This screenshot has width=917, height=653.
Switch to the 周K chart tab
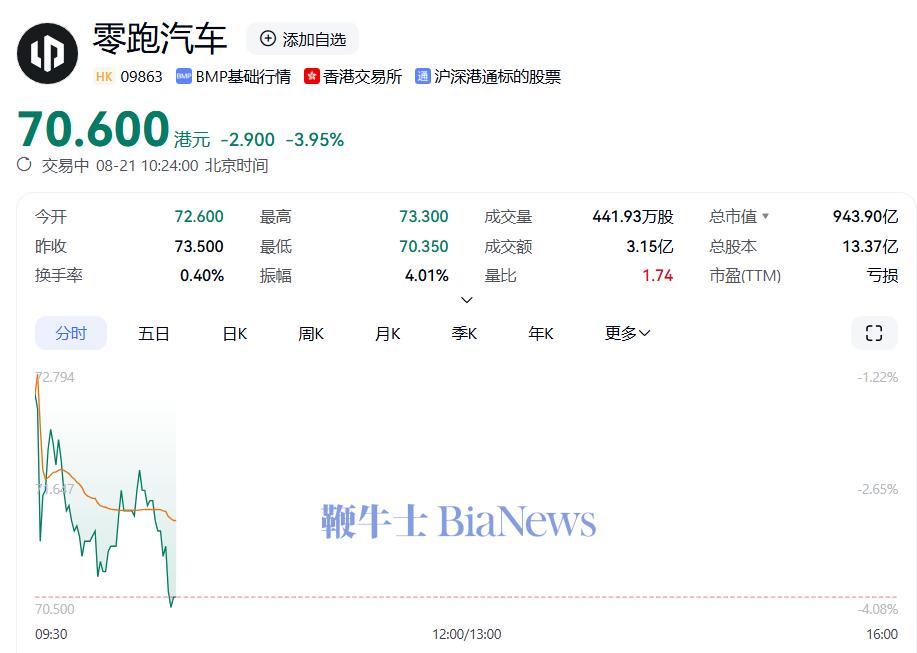pos(311,334)
